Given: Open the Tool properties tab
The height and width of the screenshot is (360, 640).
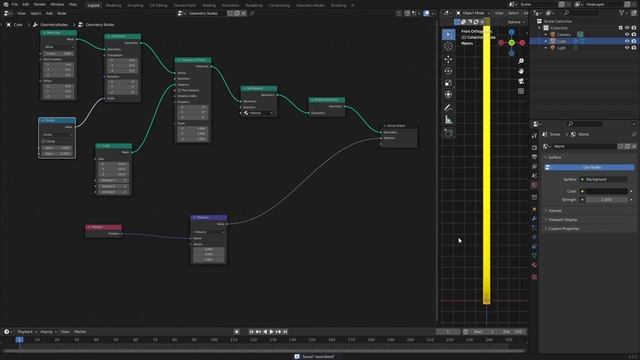Looking at the screenshot, I should point(534,136).
